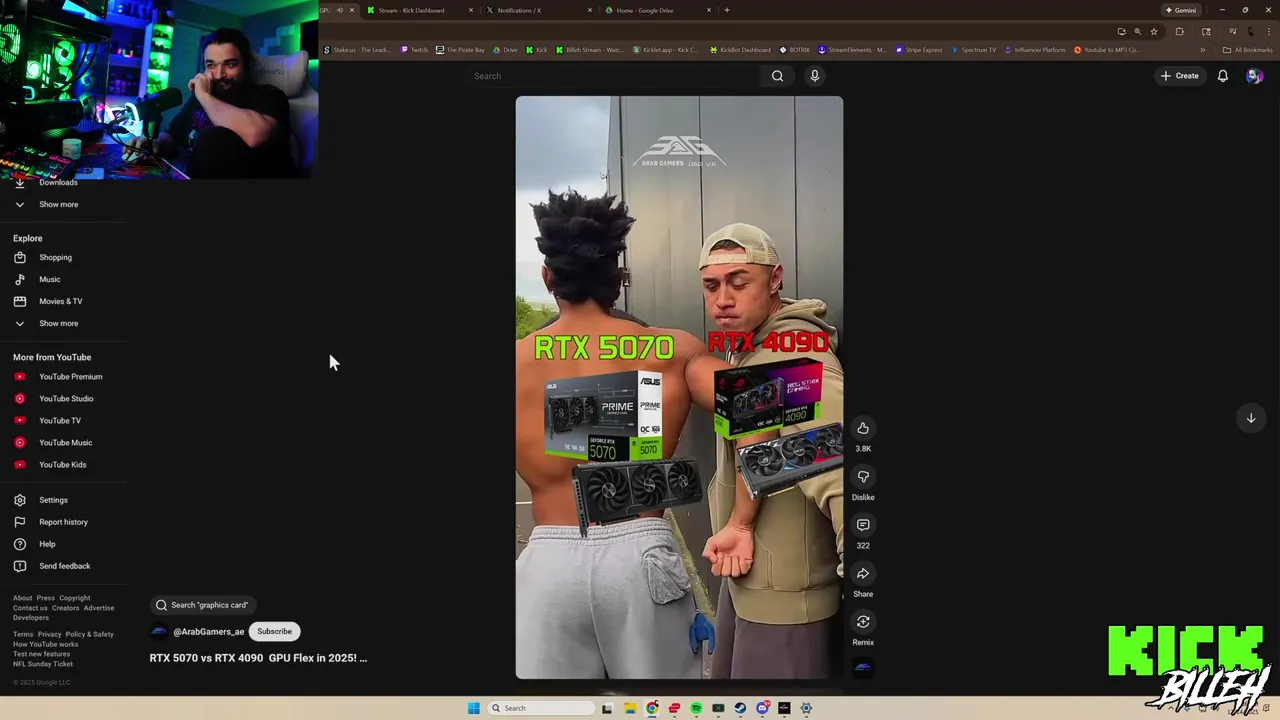Expand Show more below Downloads
The height and width of the screenshot is (720, 1280).
pyautogui.click(x=58, y=204)
